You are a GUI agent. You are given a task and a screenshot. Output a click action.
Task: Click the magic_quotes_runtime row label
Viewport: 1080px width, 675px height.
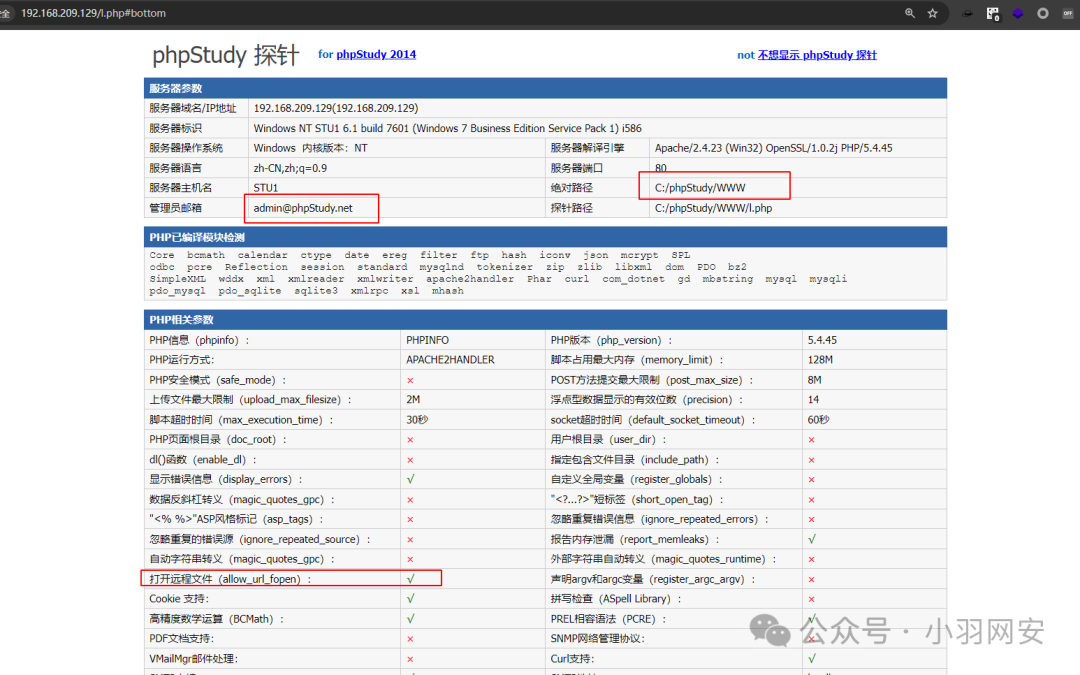663,559
